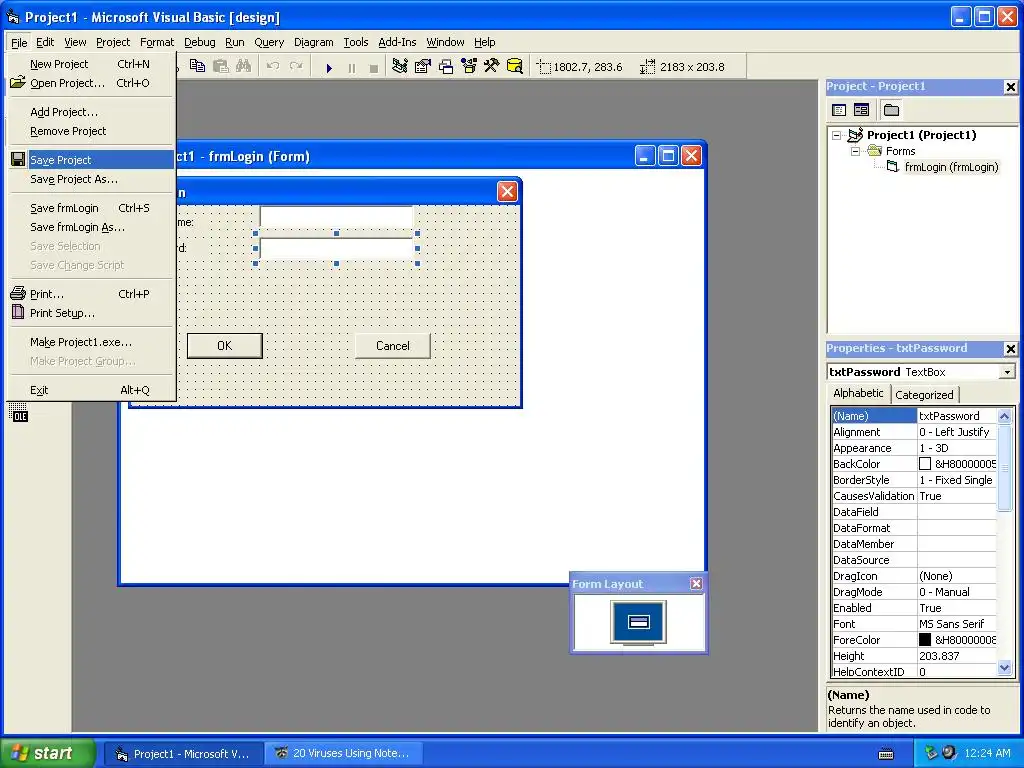Click the End stop toolbar icon
Image resolution: width=1024 pixels, height=768 pixels.
374,67
